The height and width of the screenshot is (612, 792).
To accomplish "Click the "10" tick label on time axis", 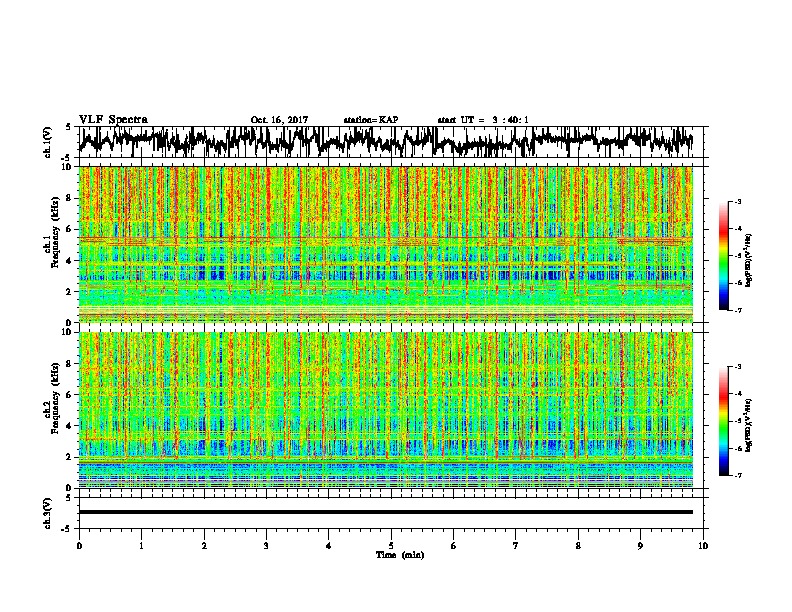I will [703, 546].
